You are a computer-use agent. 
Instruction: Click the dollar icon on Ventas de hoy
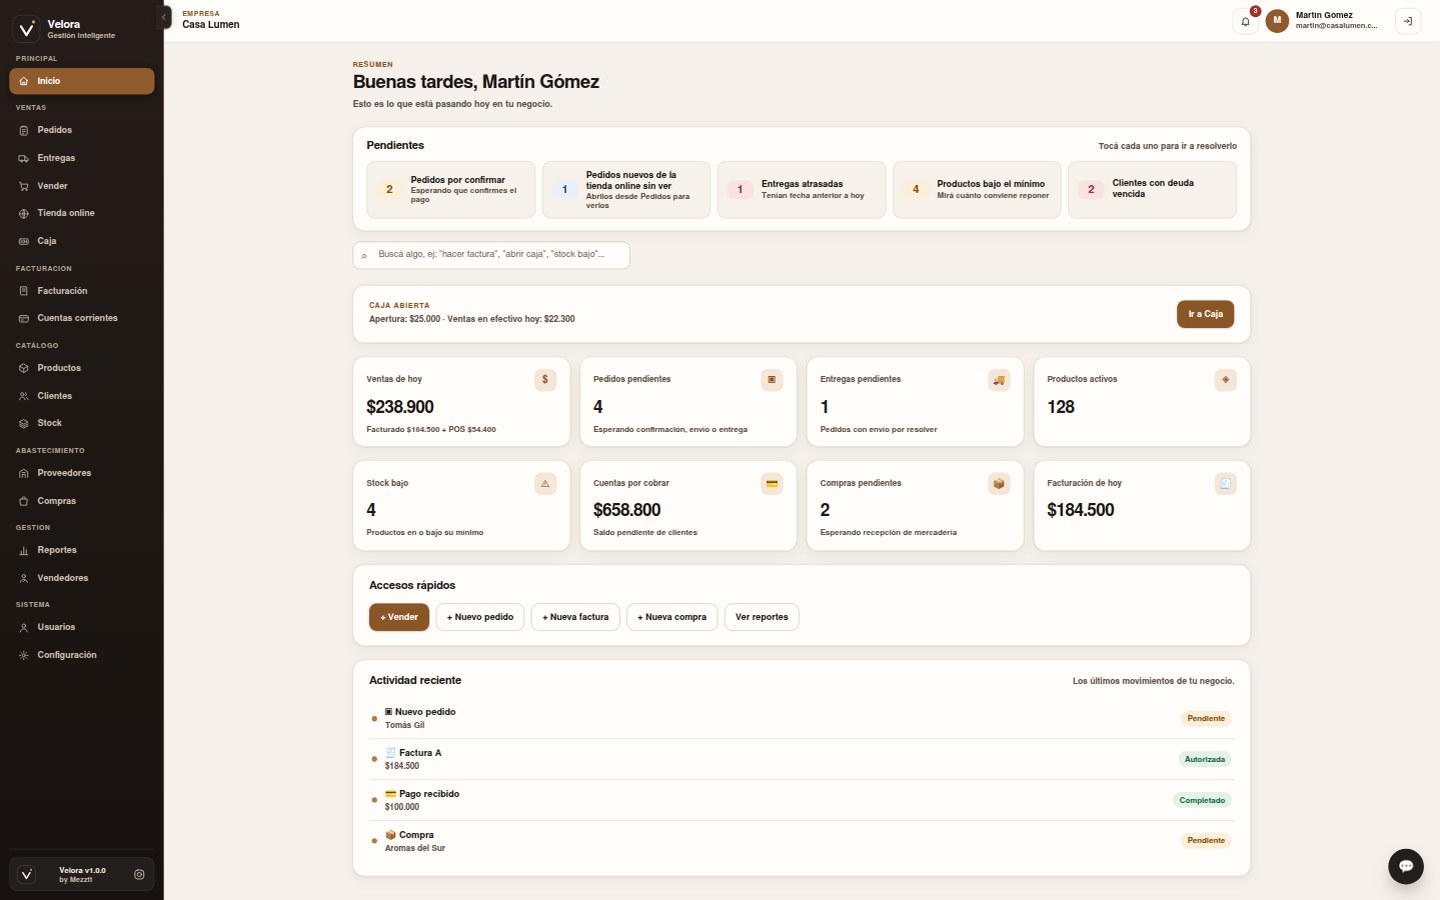(545, 380)
